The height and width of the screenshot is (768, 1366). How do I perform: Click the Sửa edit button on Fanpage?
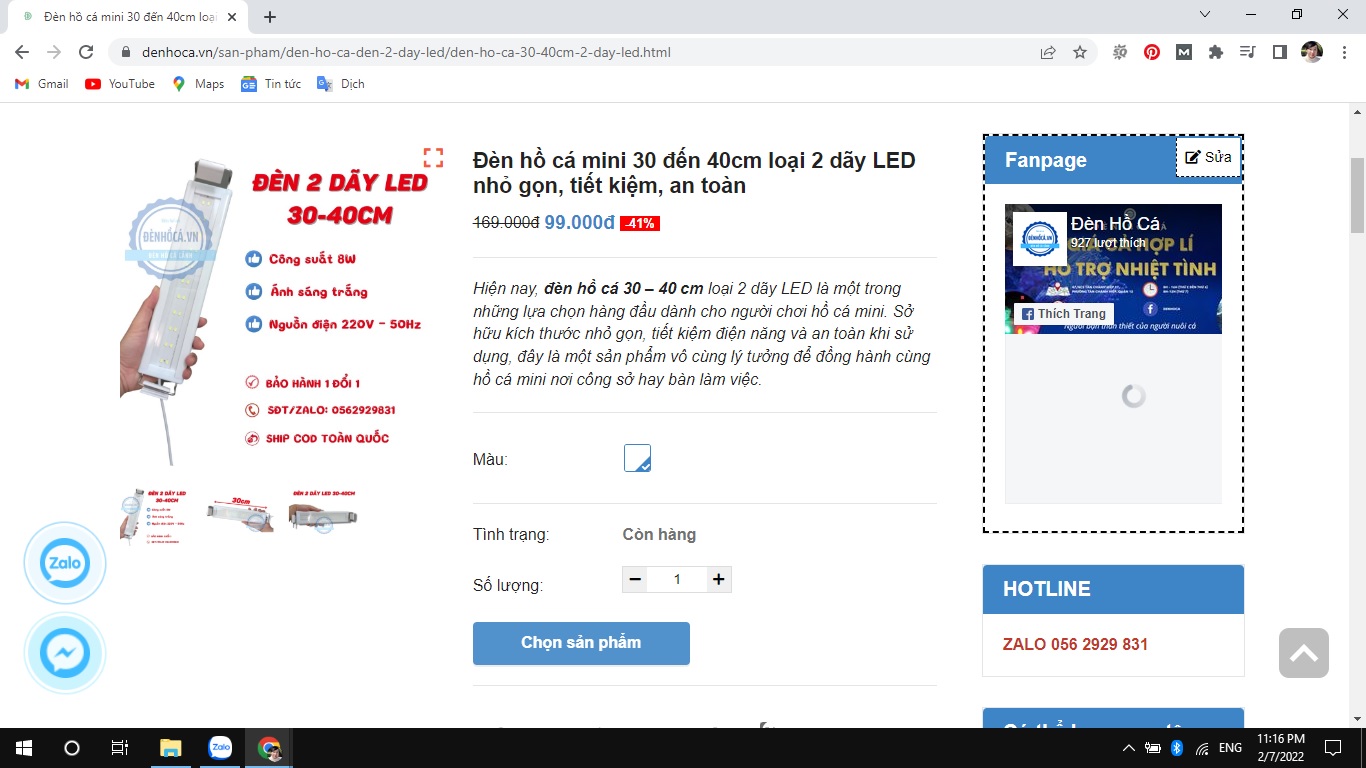[x=1208, y=157]
